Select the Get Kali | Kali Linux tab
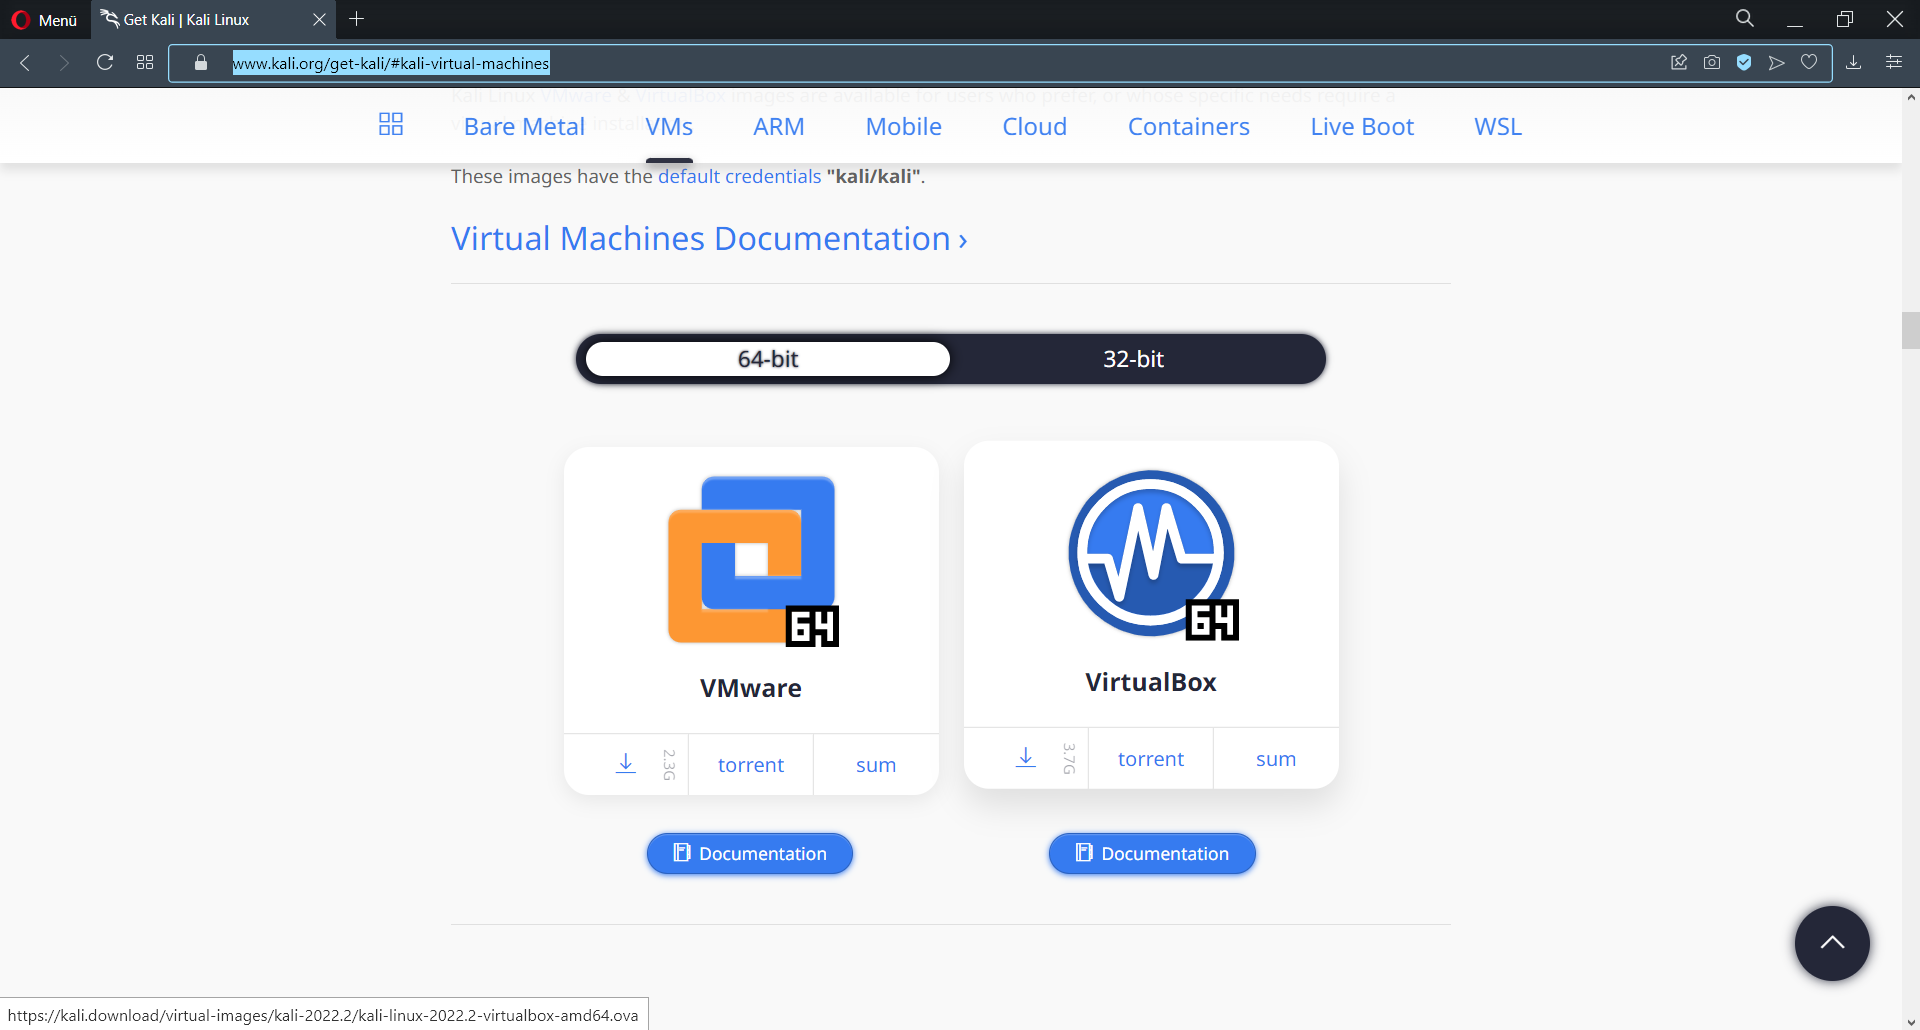This screenshot has height=1030, width=1920. (214, 20)
